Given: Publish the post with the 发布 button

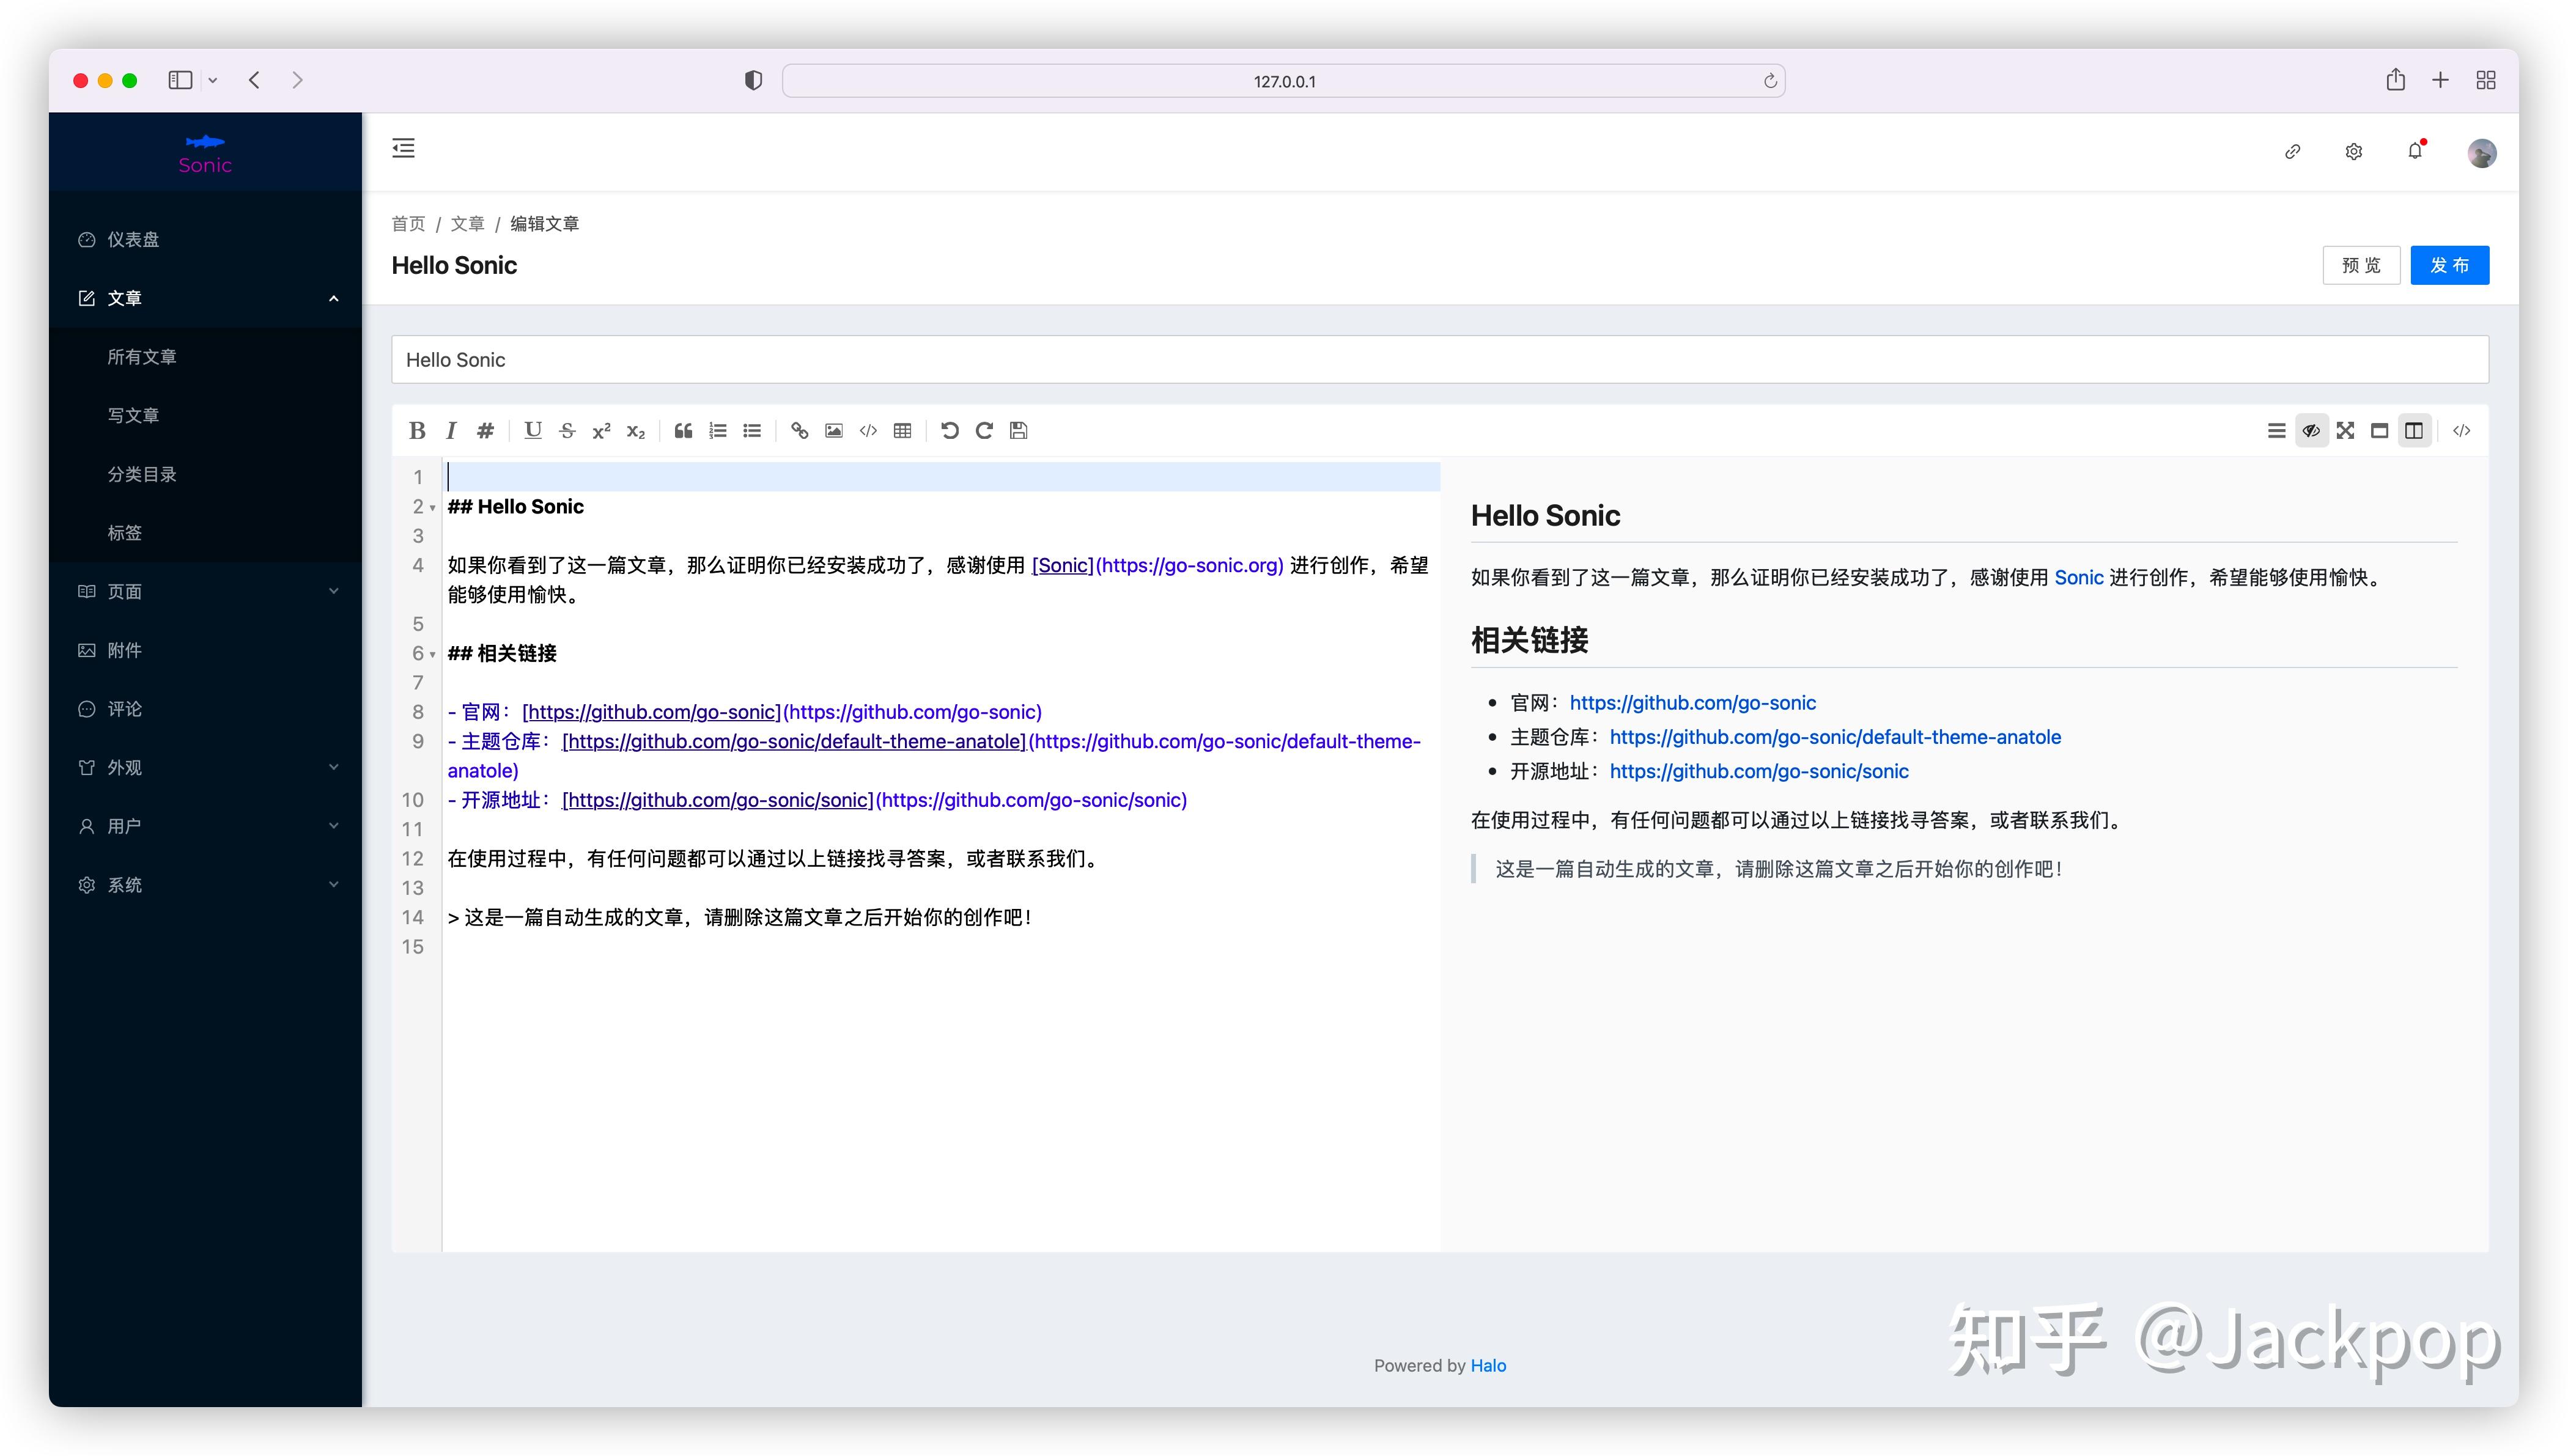Looking at the screenshot, I should [2449, 265].
